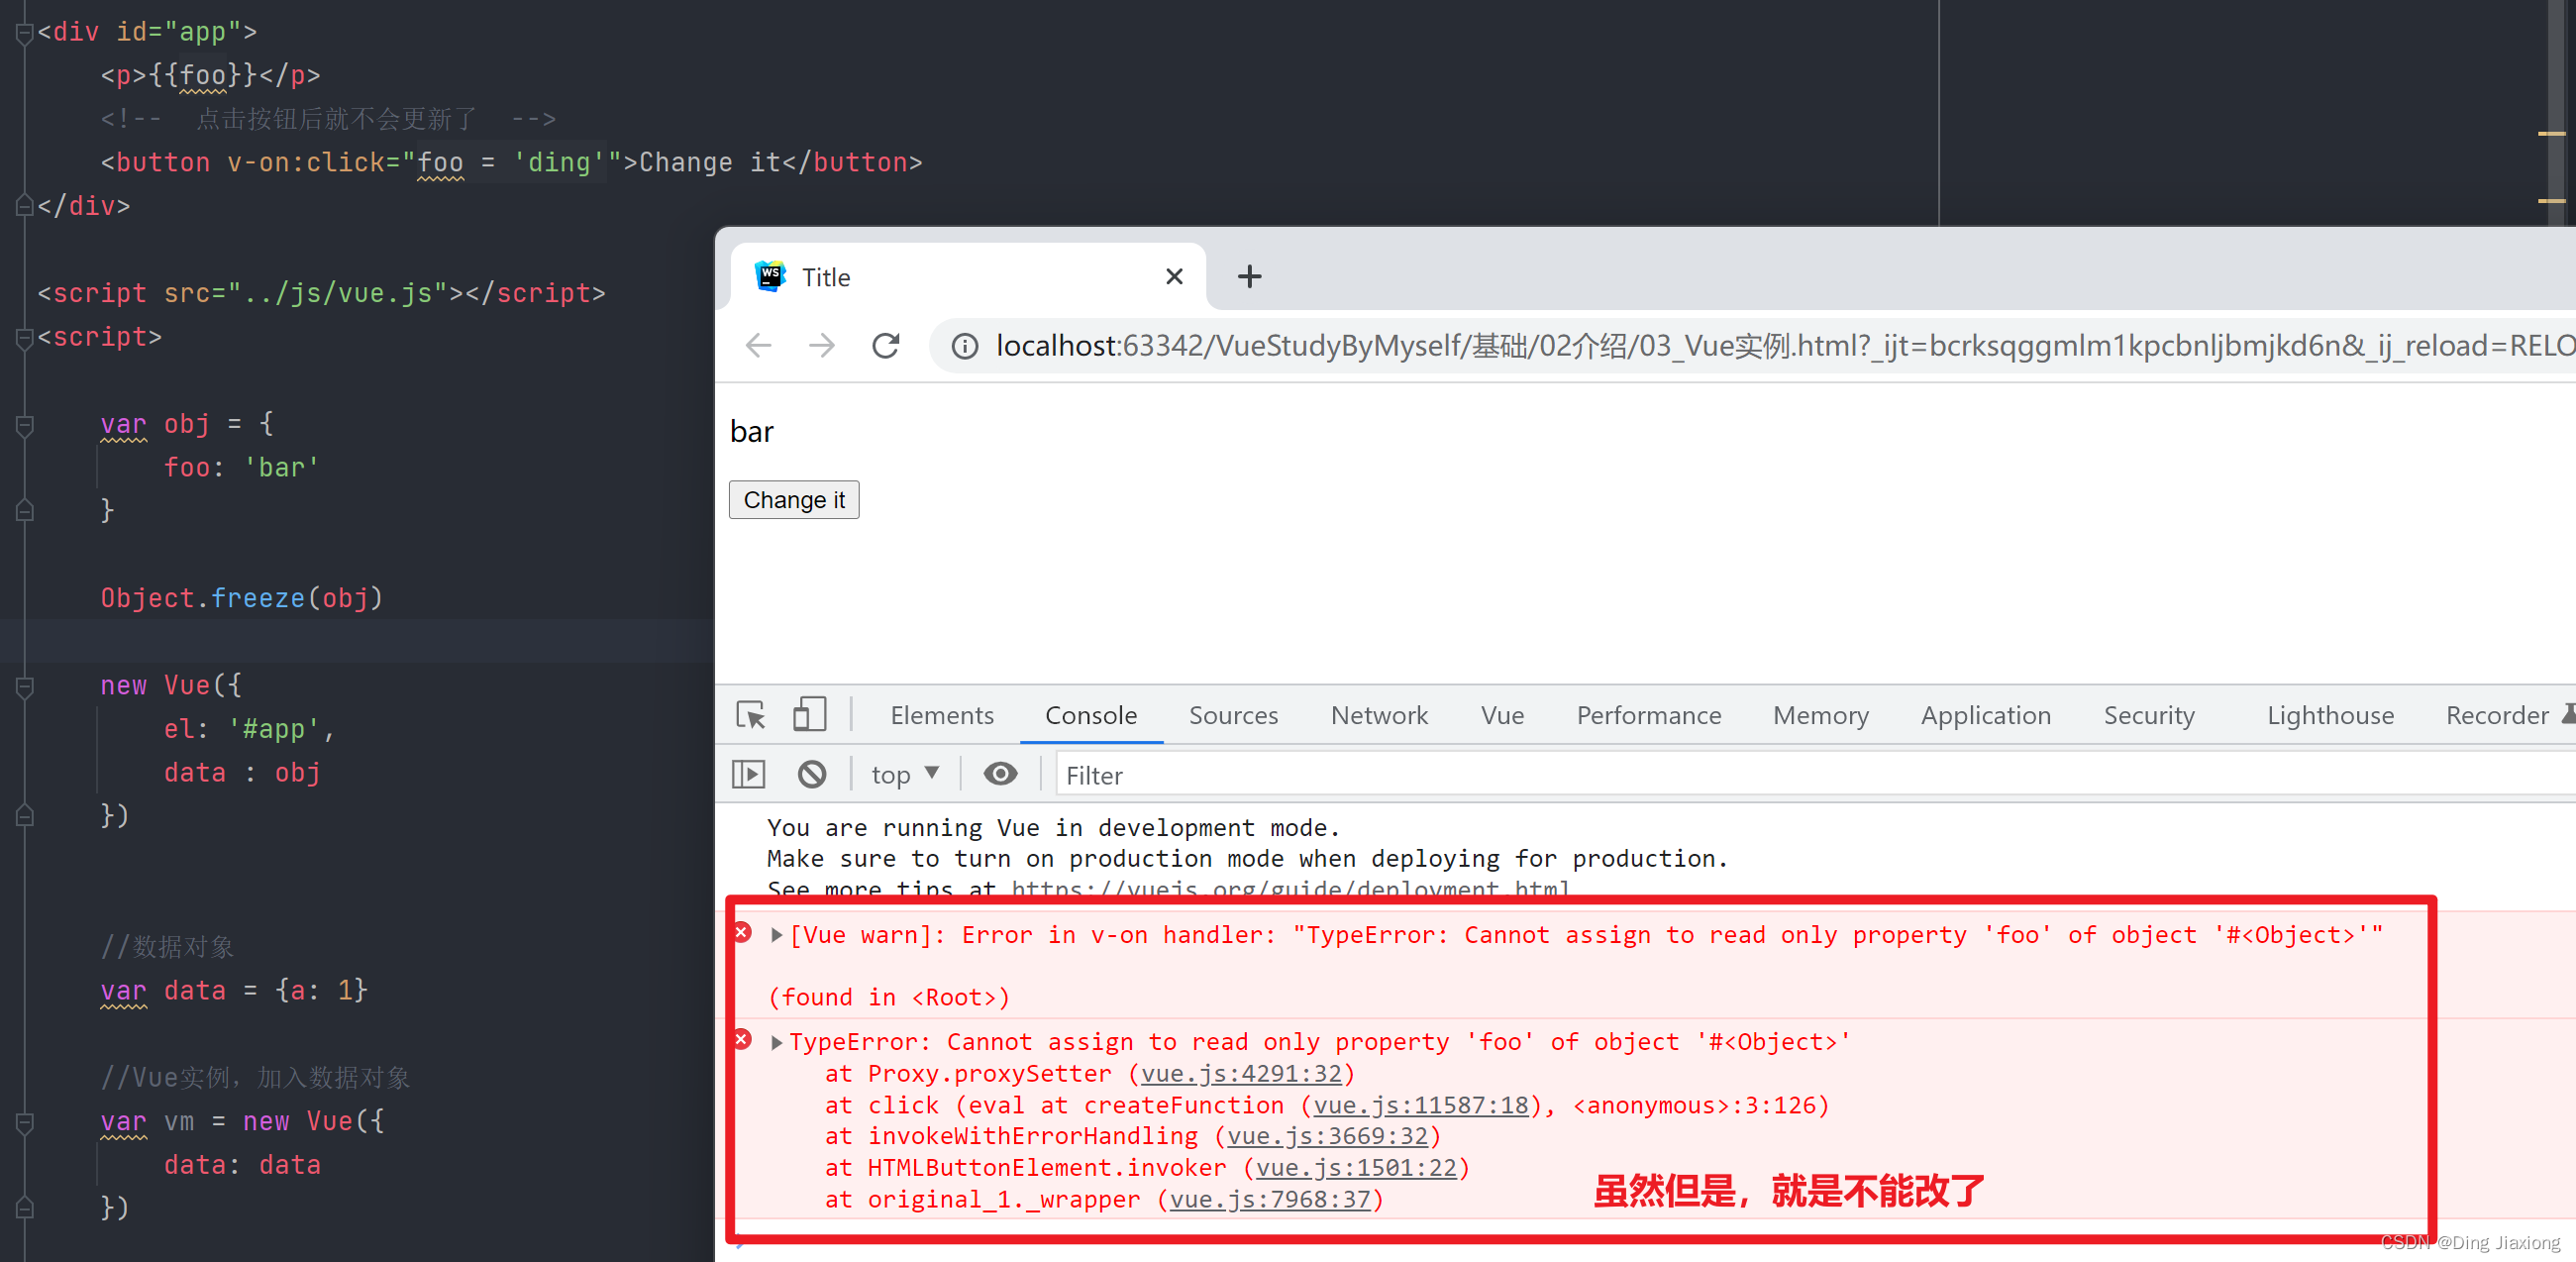Close the Title browser tab

point(1175,276)
